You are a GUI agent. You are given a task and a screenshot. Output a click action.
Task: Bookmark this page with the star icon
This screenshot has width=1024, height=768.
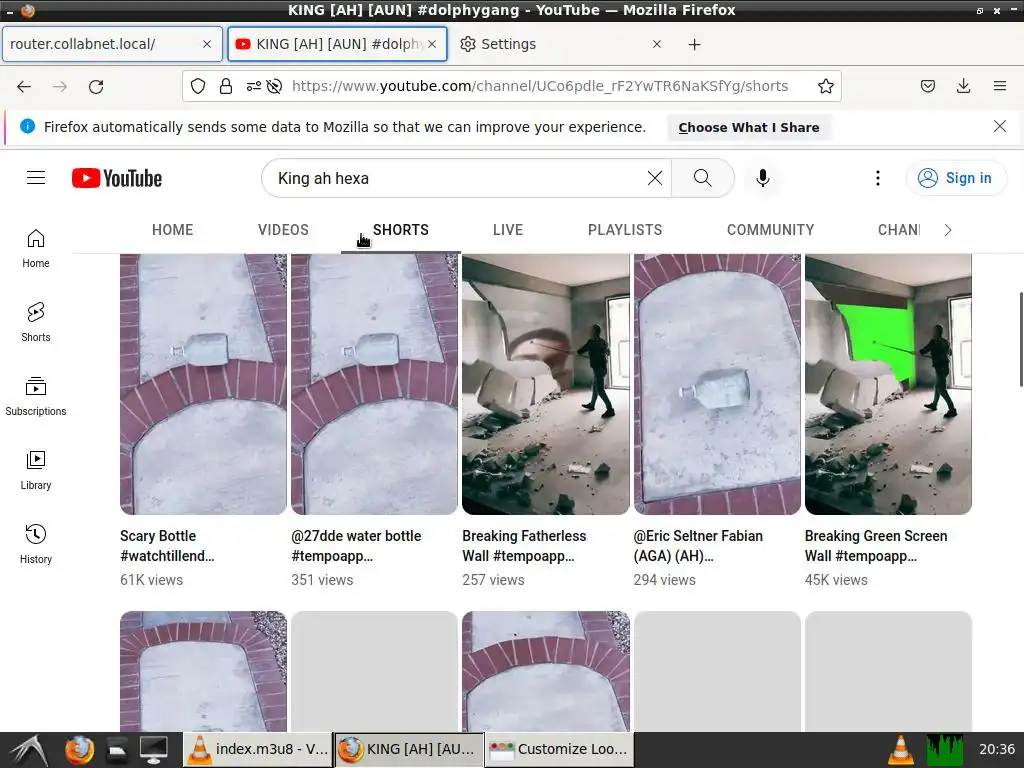pyautogui.click(x=825, y=86)
